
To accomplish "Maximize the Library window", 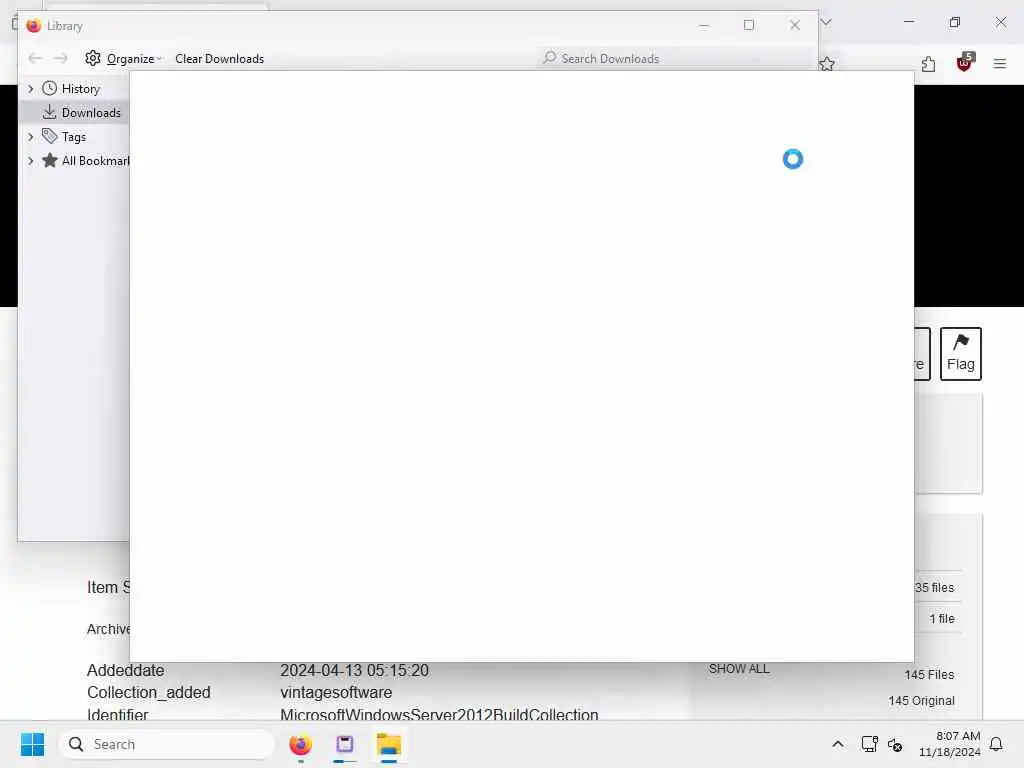I will click(749, 25).
